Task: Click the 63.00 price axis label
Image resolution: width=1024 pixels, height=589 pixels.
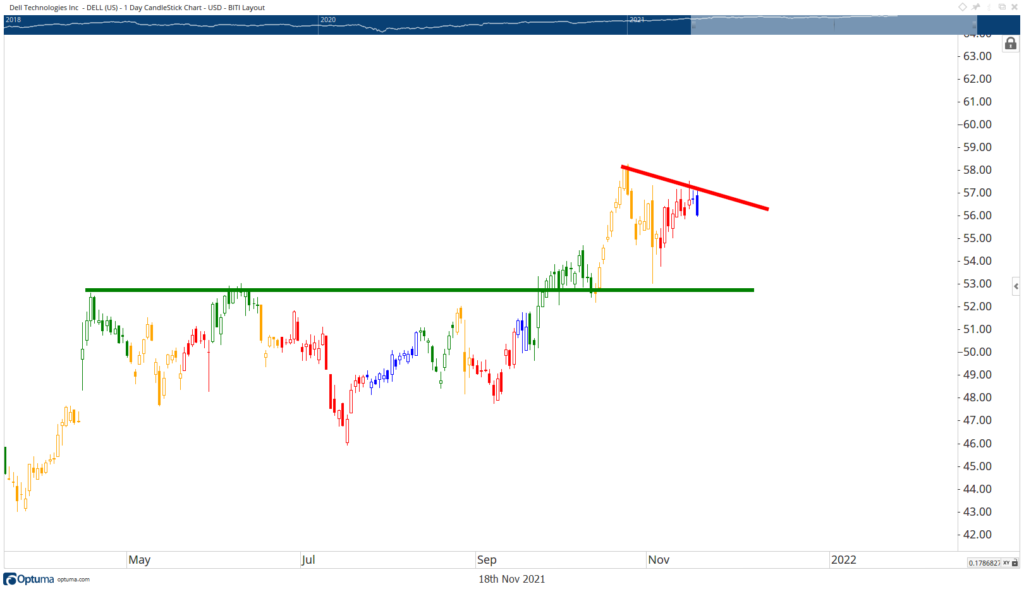Action: pos(977,56)
